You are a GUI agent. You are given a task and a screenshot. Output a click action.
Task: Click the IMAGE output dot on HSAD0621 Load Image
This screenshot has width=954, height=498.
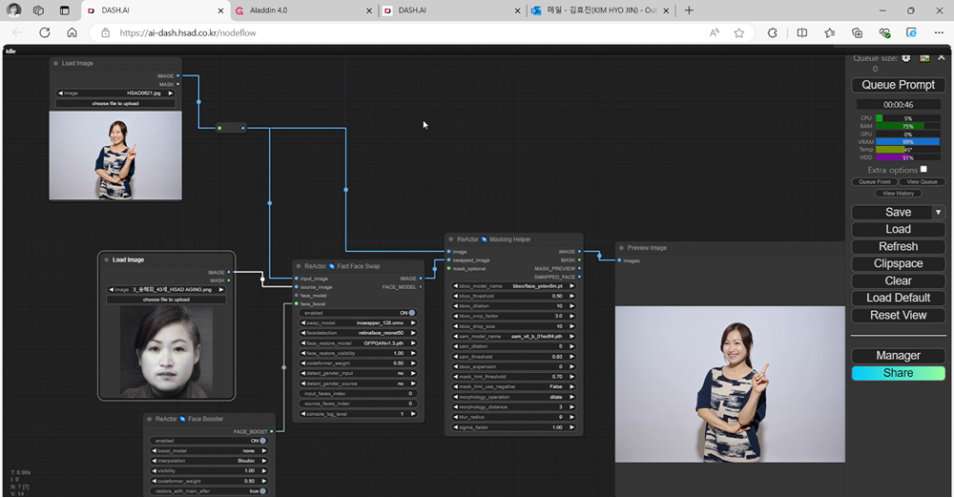coord(178,76)
